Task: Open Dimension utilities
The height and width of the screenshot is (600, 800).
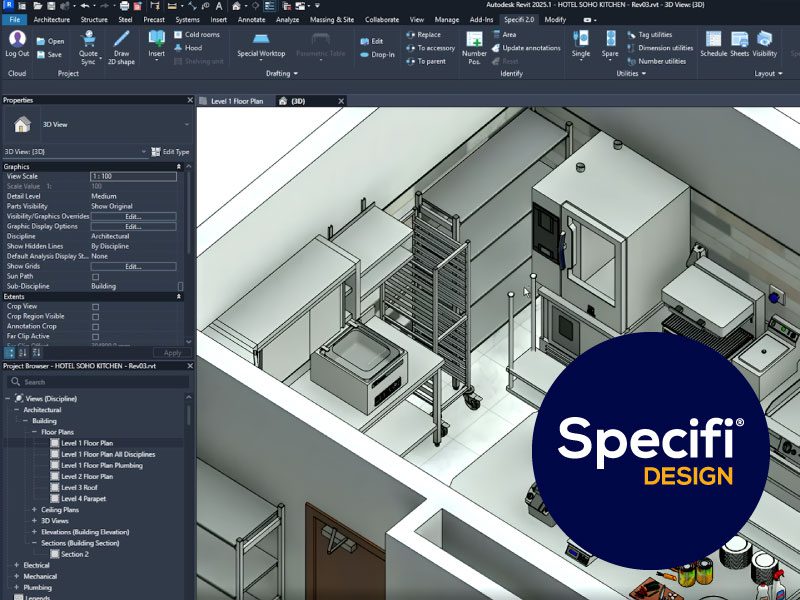Action: pyautogui.click(x=660, y=48)
